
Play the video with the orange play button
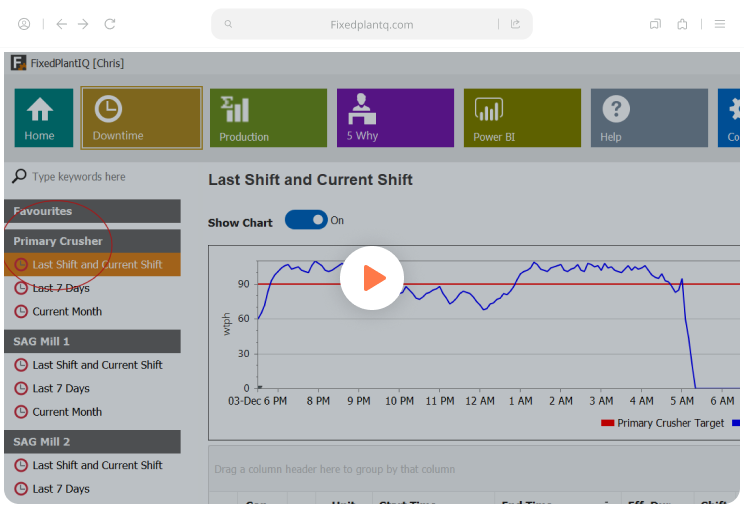pyautogui.click(x=372, y=278)
